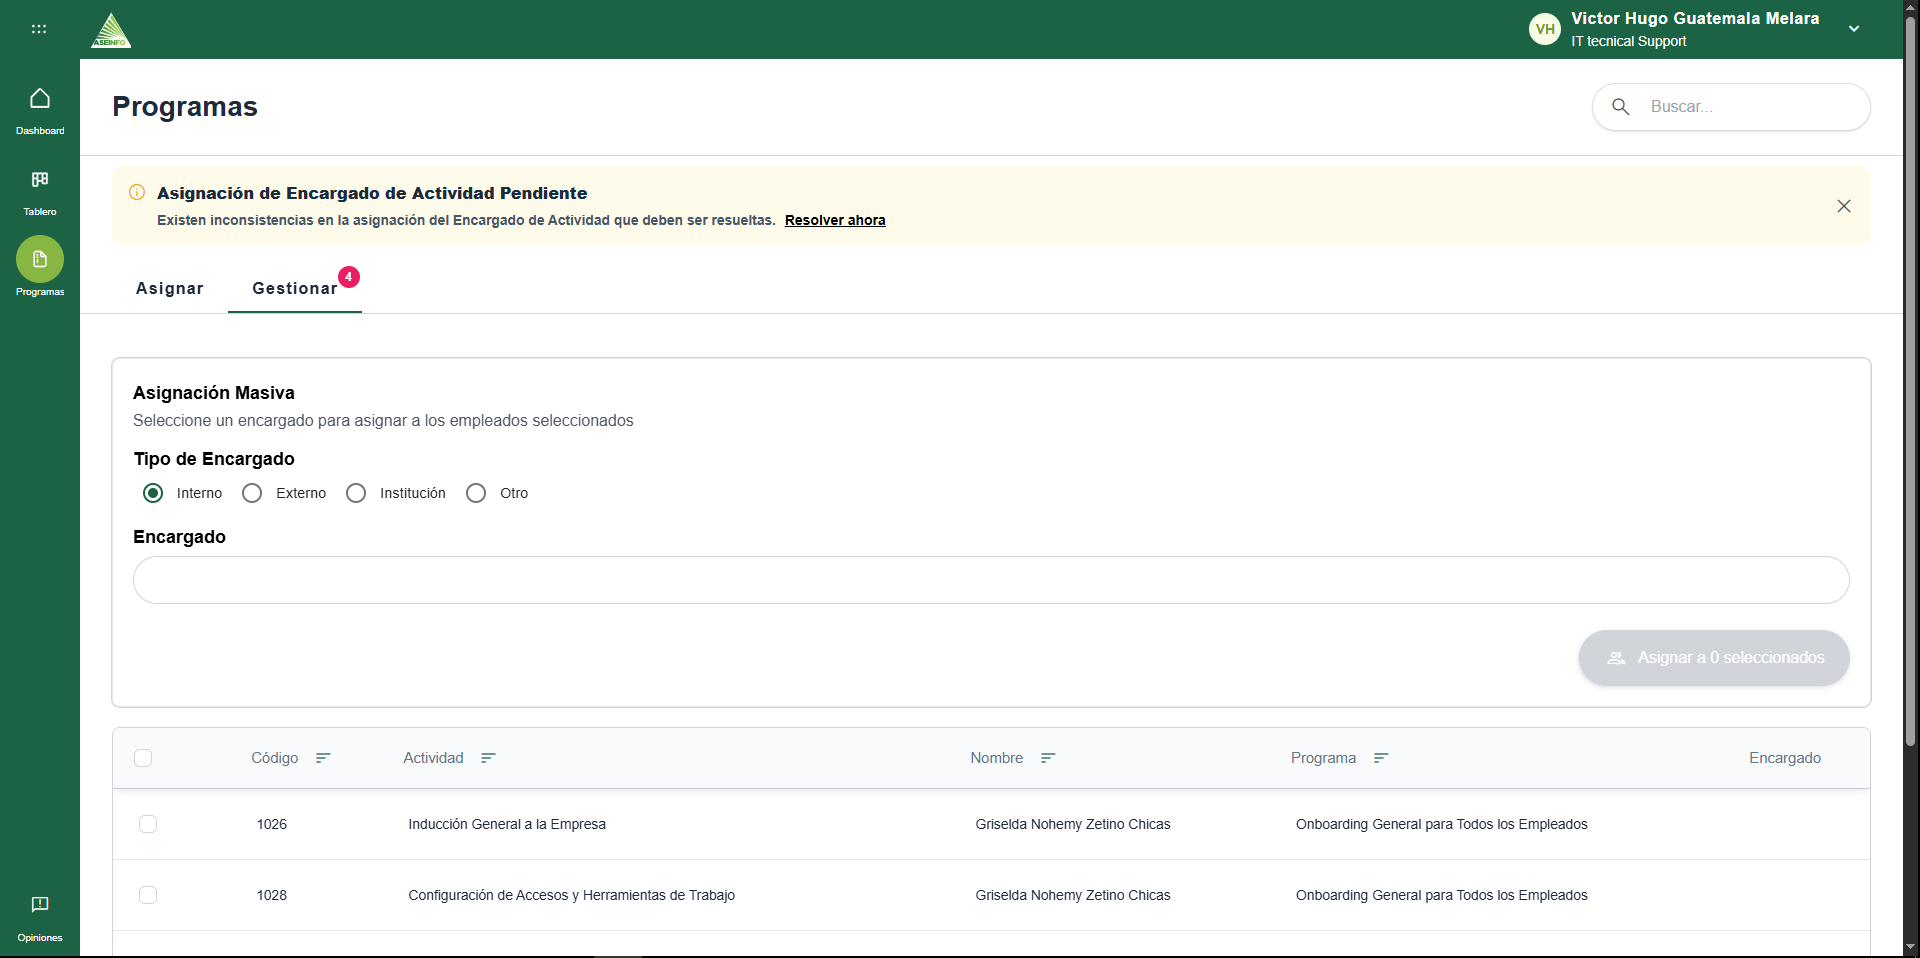Select the Externo radio option

[252, 493]
